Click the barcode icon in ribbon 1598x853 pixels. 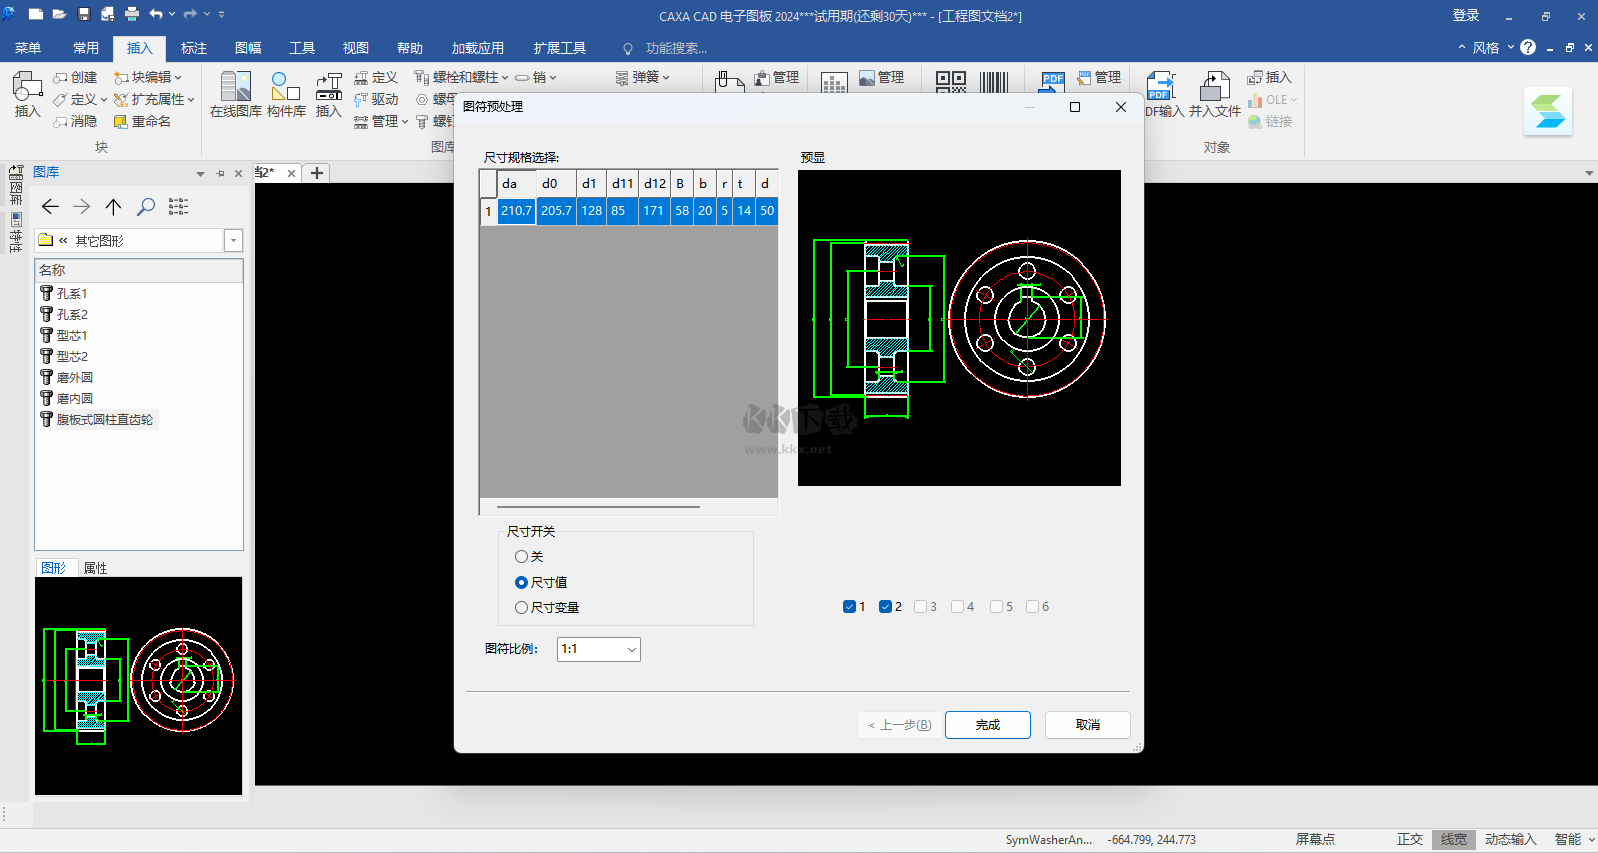tap(994, 81)
